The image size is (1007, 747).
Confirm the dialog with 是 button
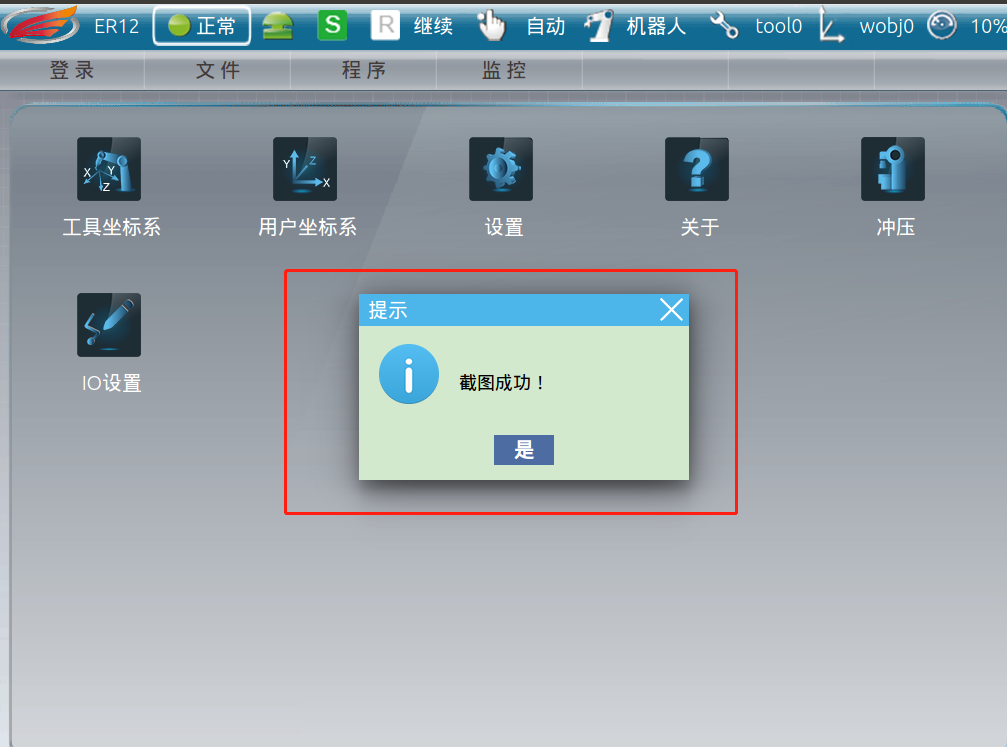coord(523,450)
